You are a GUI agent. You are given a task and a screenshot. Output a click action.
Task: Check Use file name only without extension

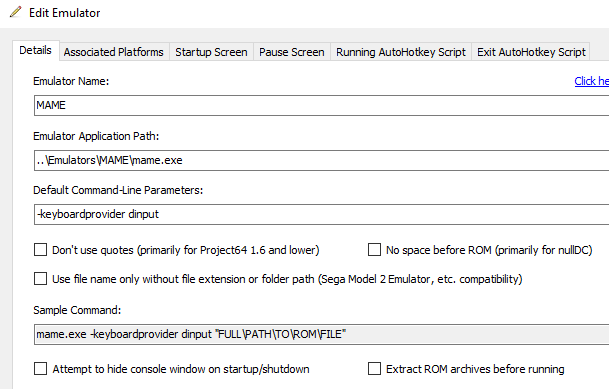(40, 279)
